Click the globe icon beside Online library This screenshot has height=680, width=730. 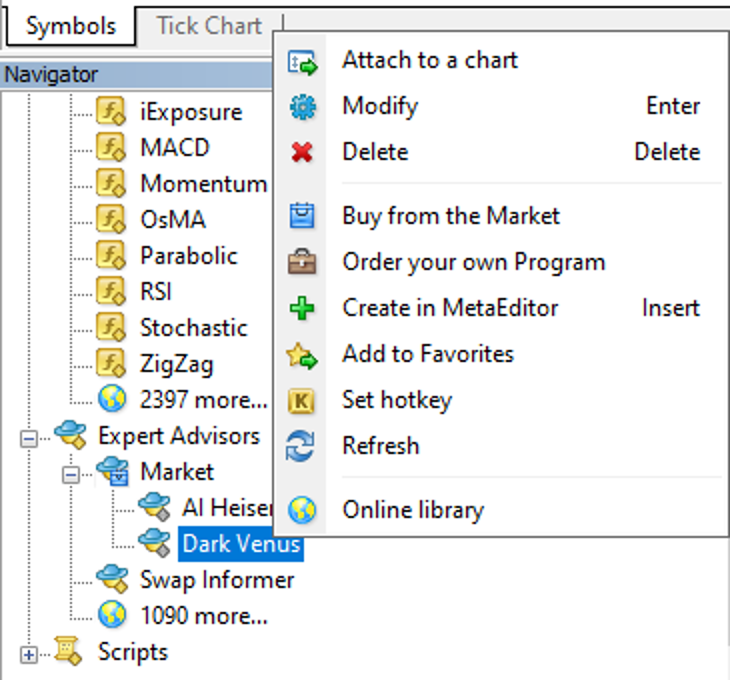pyautogui.click(x=302, y=510)
